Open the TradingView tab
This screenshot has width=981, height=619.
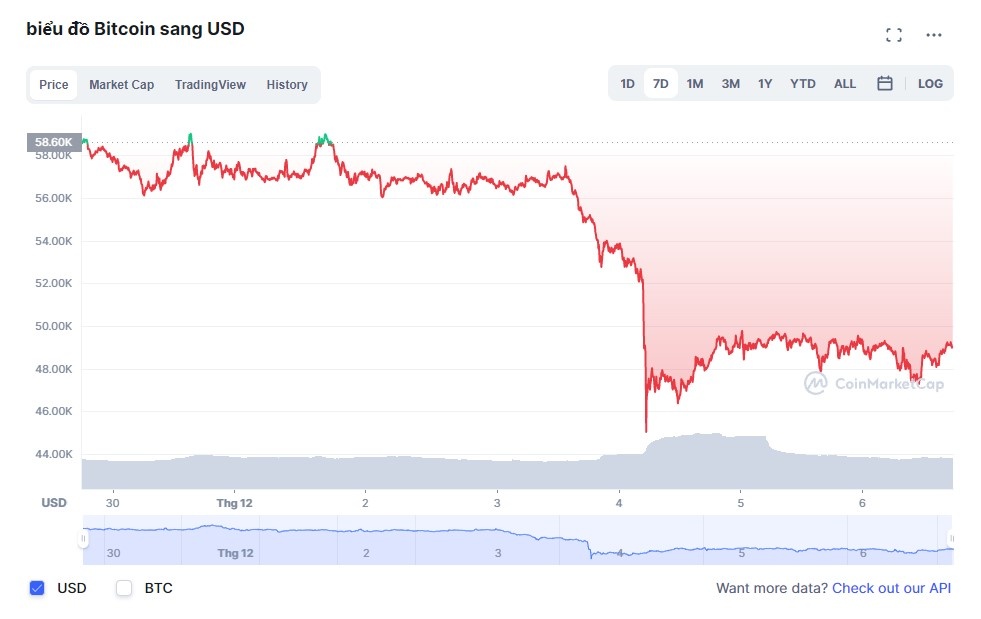(x=210, y=85)
